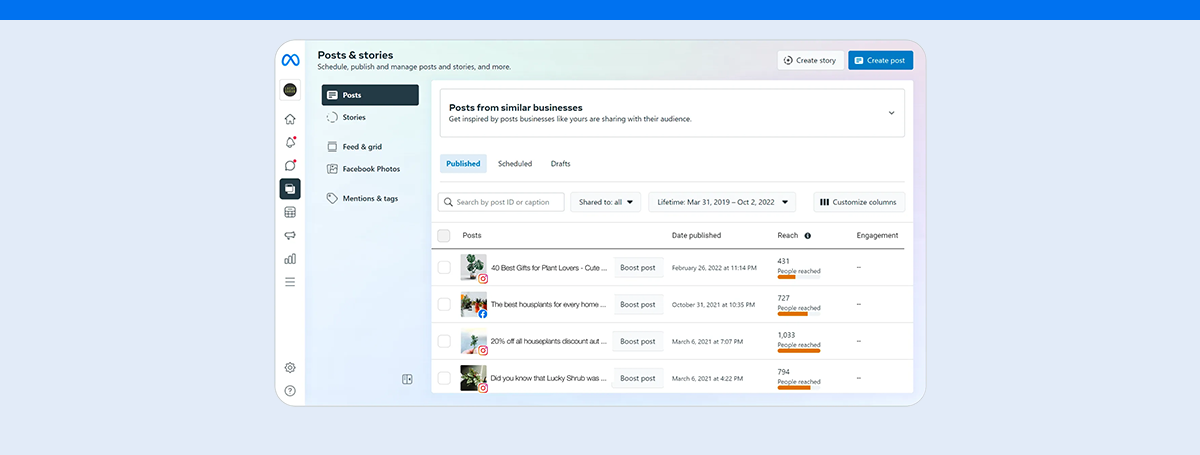
Task: Click the Create post button
Action: tap(880, 60)
